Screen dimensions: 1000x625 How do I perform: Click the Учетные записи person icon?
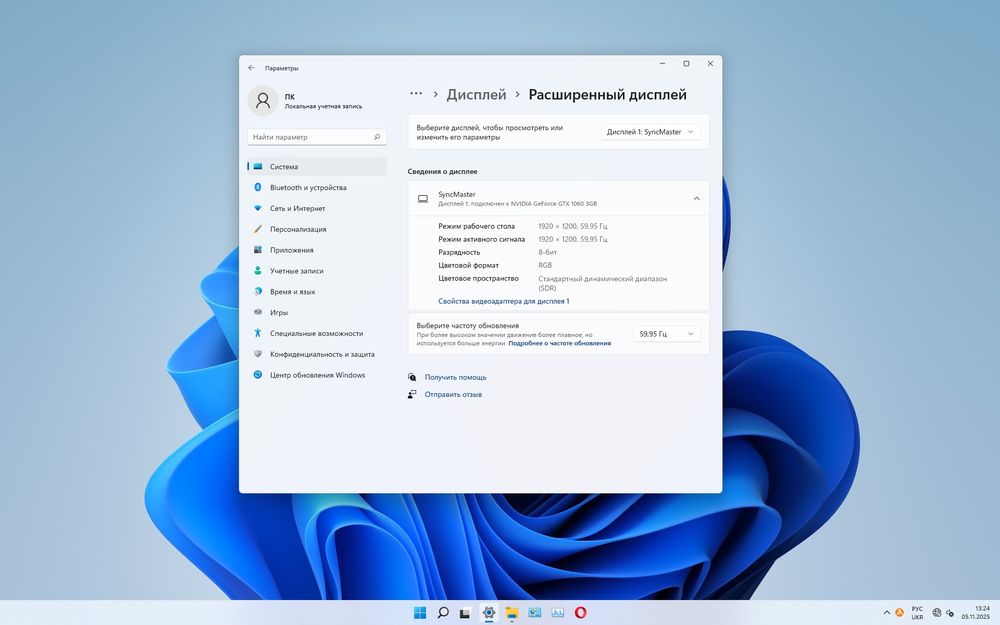(x=258, y=270)
